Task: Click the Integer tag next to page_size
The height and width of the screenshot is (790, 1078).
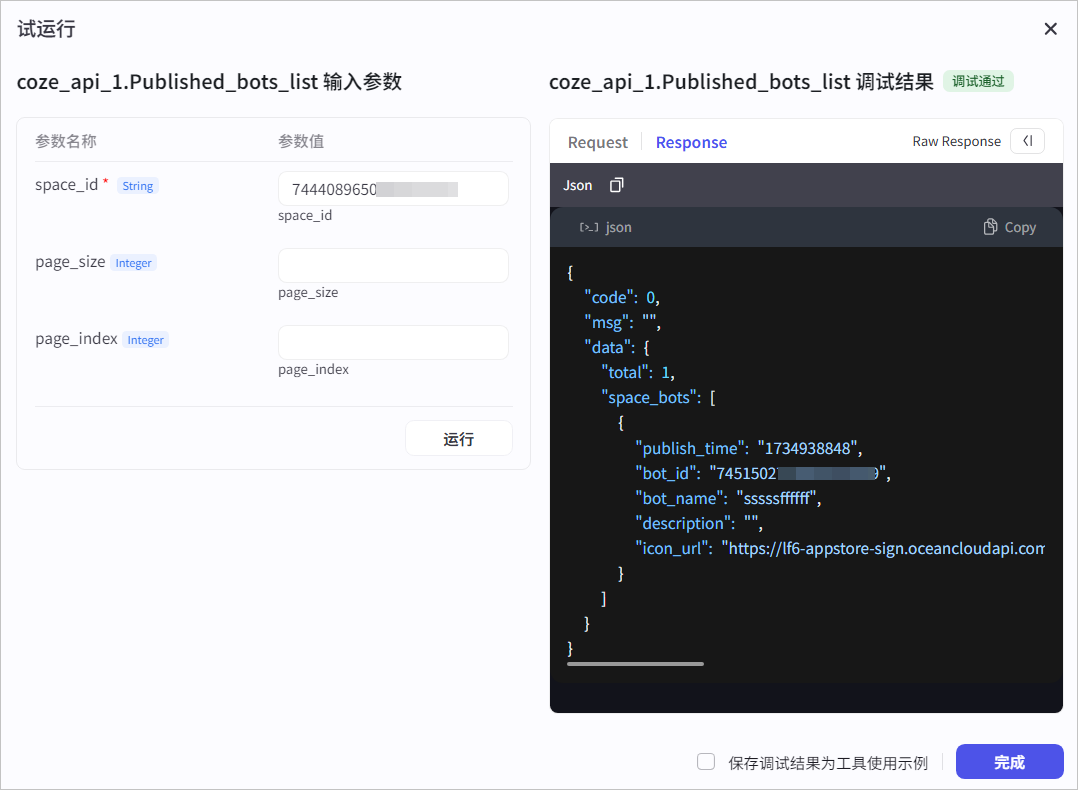Action: pyautogui.click(x=133, y=263)
